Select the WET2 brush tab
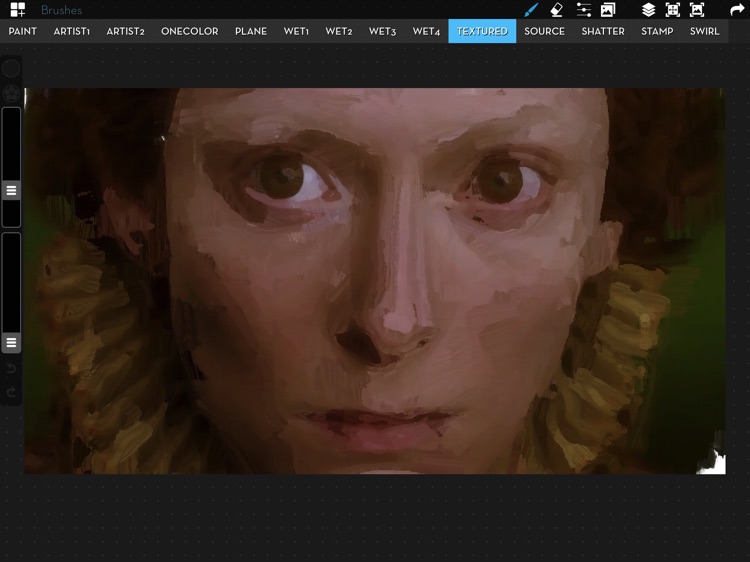Viewport: 750px width, 562px height. [339, 31]
